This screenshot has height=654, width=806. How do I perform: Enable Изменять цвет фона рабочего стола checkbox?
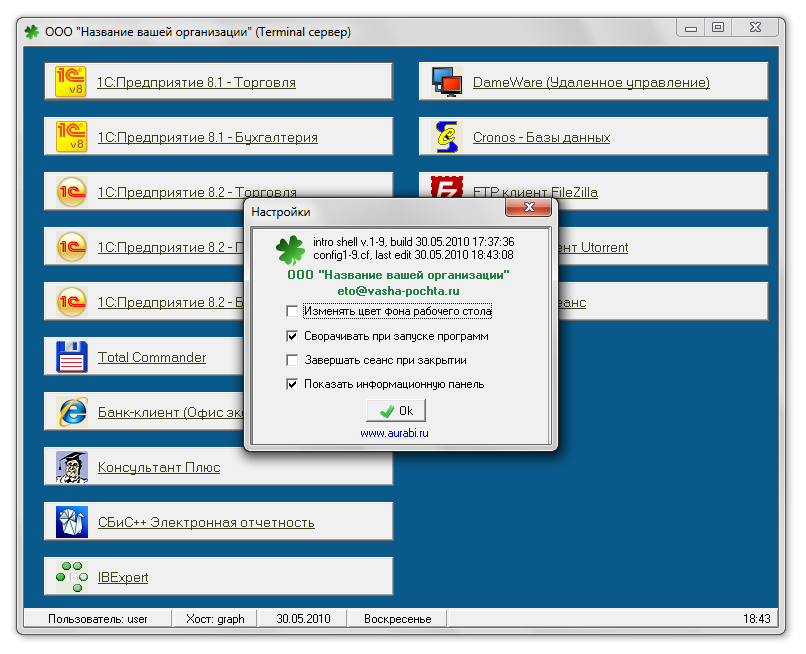(x=292, y=312)
